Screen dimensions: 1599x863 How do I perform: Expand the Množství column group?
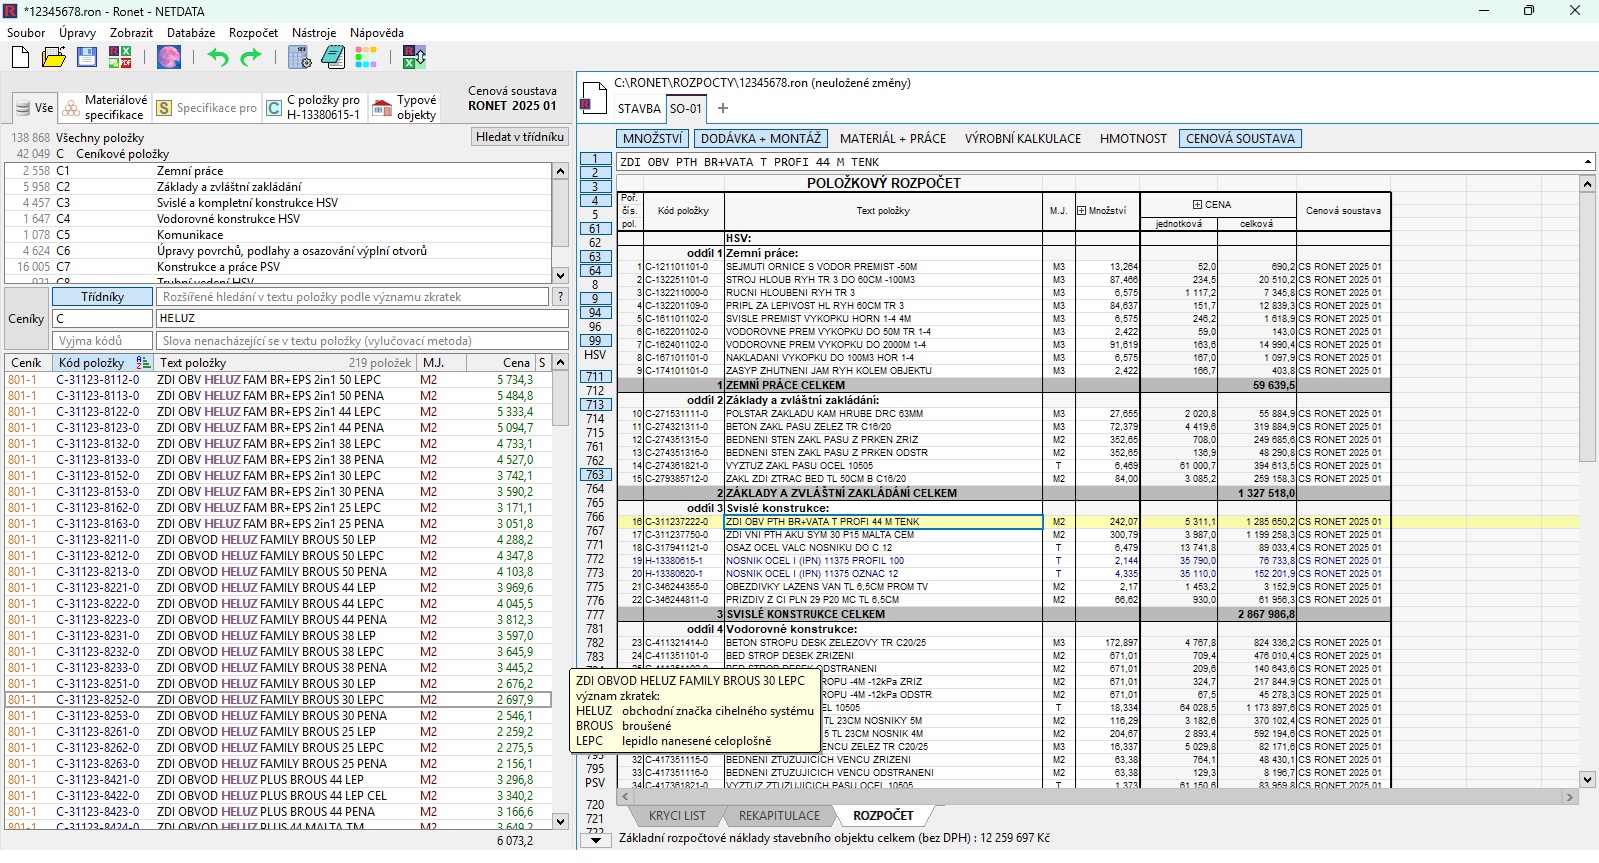[1081, 211]
